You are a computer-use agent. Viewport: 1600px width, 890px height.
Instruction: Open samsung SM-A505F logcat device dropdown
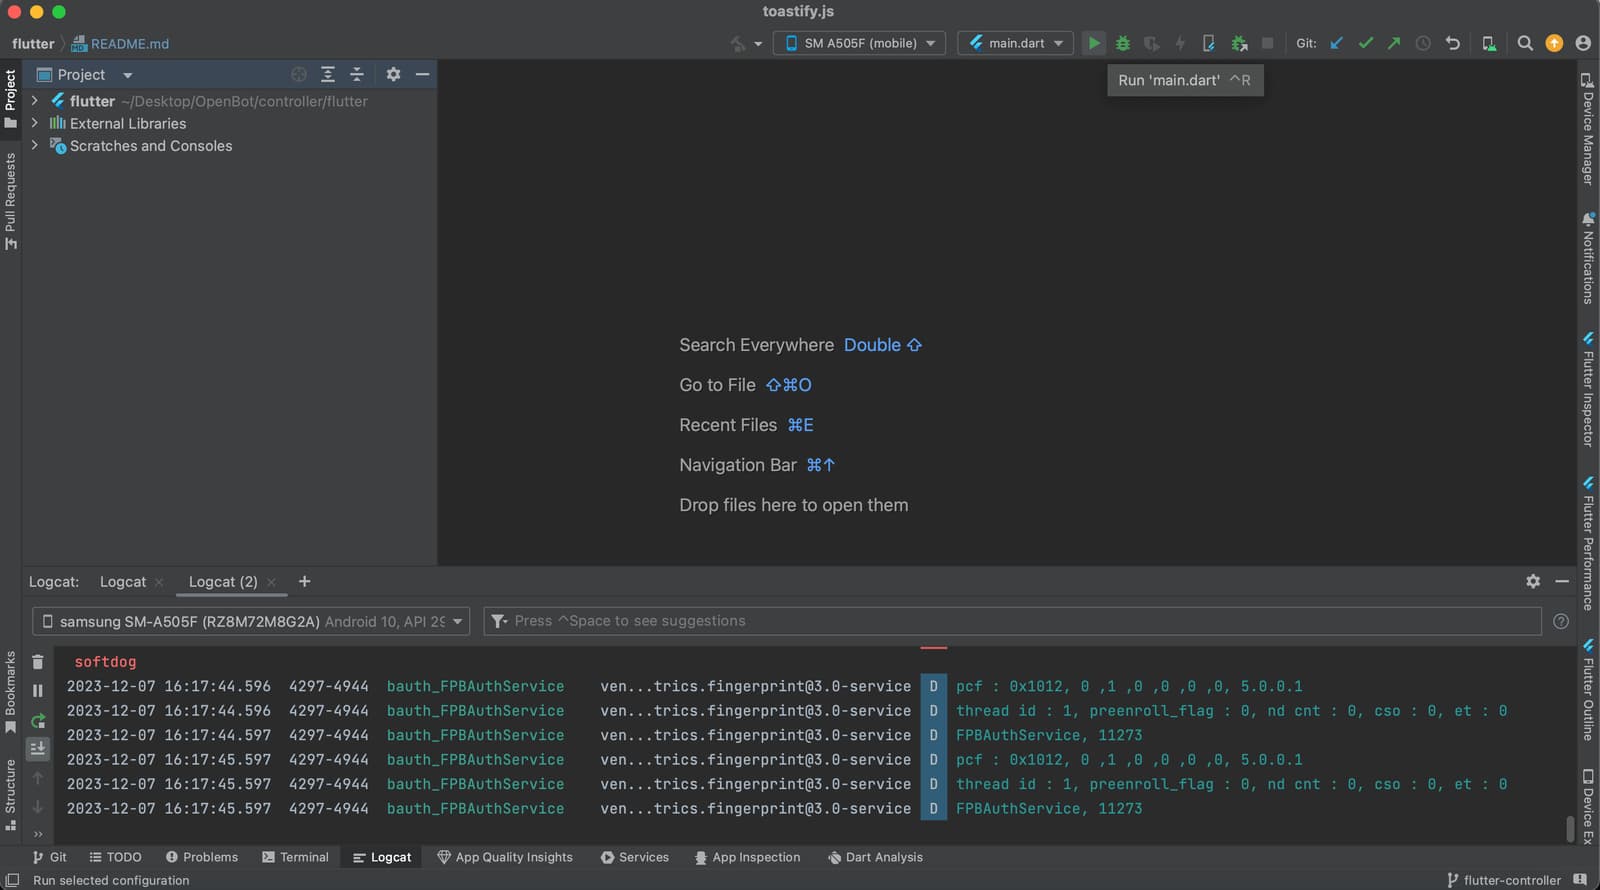[251, 621]
